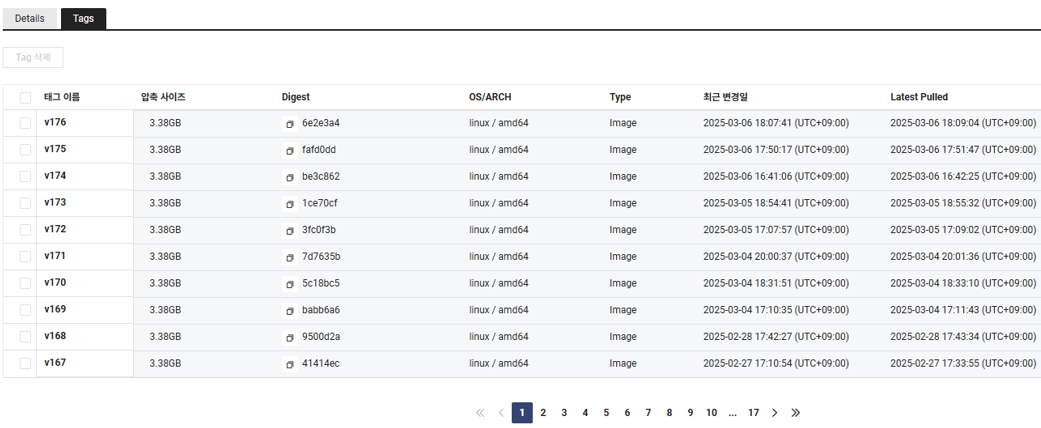Go to page 2
Viewport: 1041px width, 428px height.
[542, 413]
